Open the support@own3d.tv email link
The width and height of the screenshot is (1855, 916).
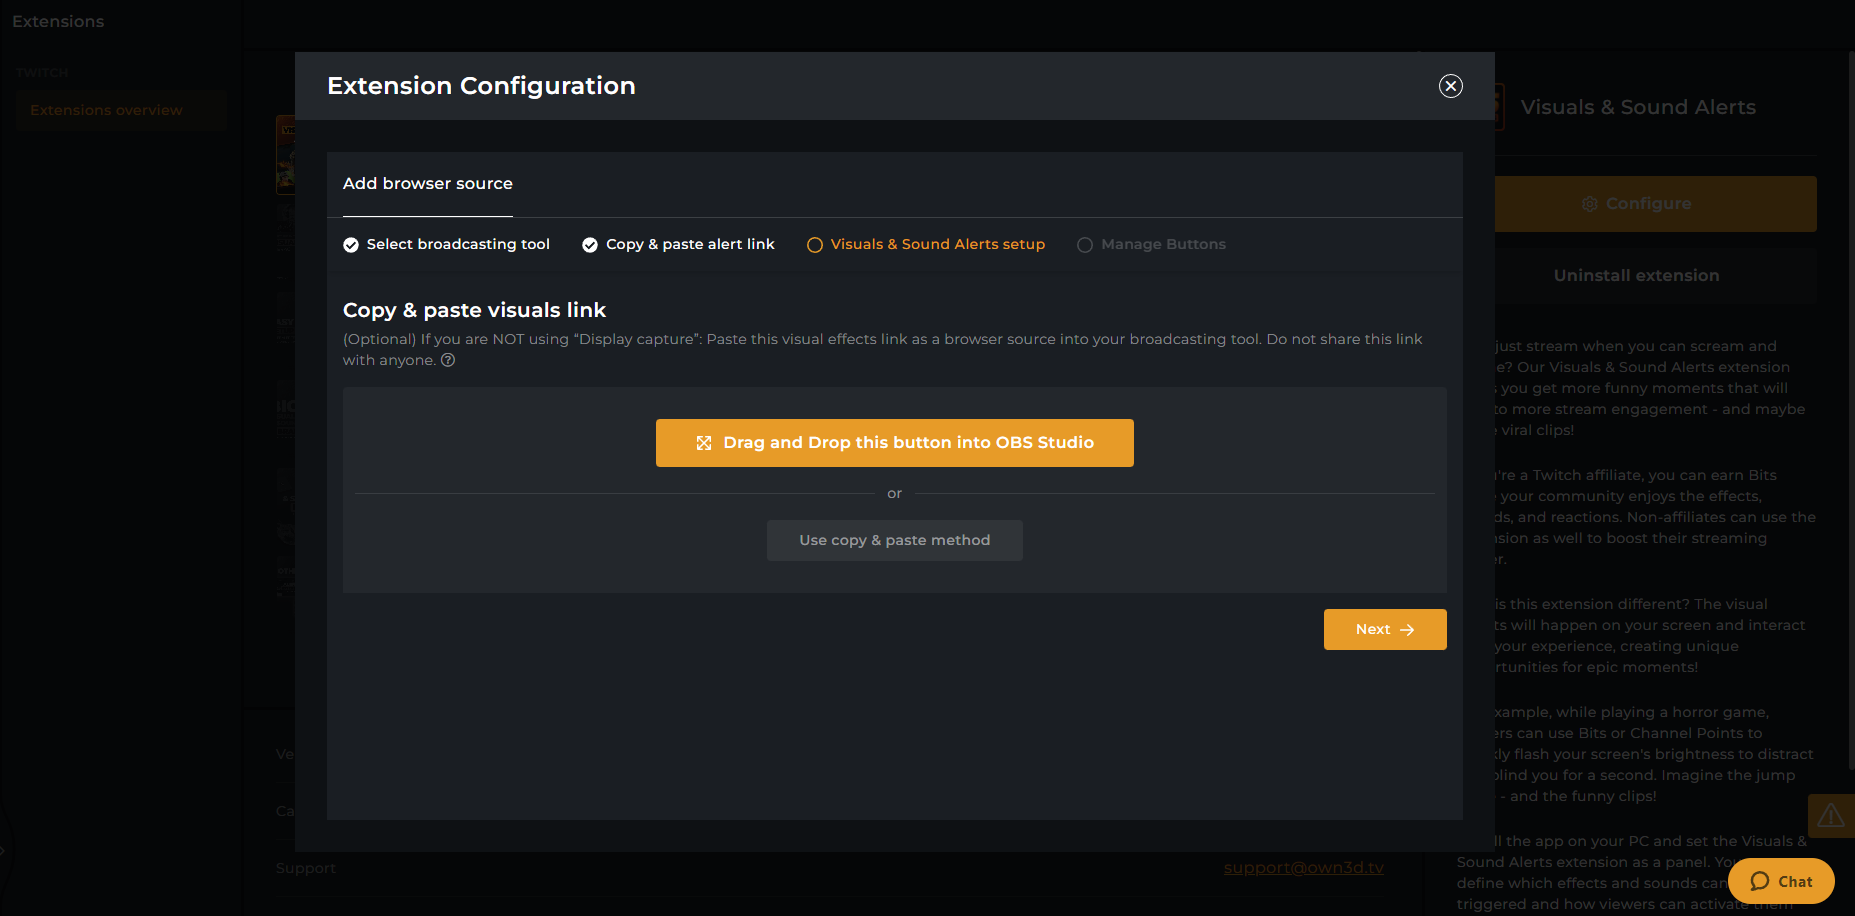tap(1304, 868)
